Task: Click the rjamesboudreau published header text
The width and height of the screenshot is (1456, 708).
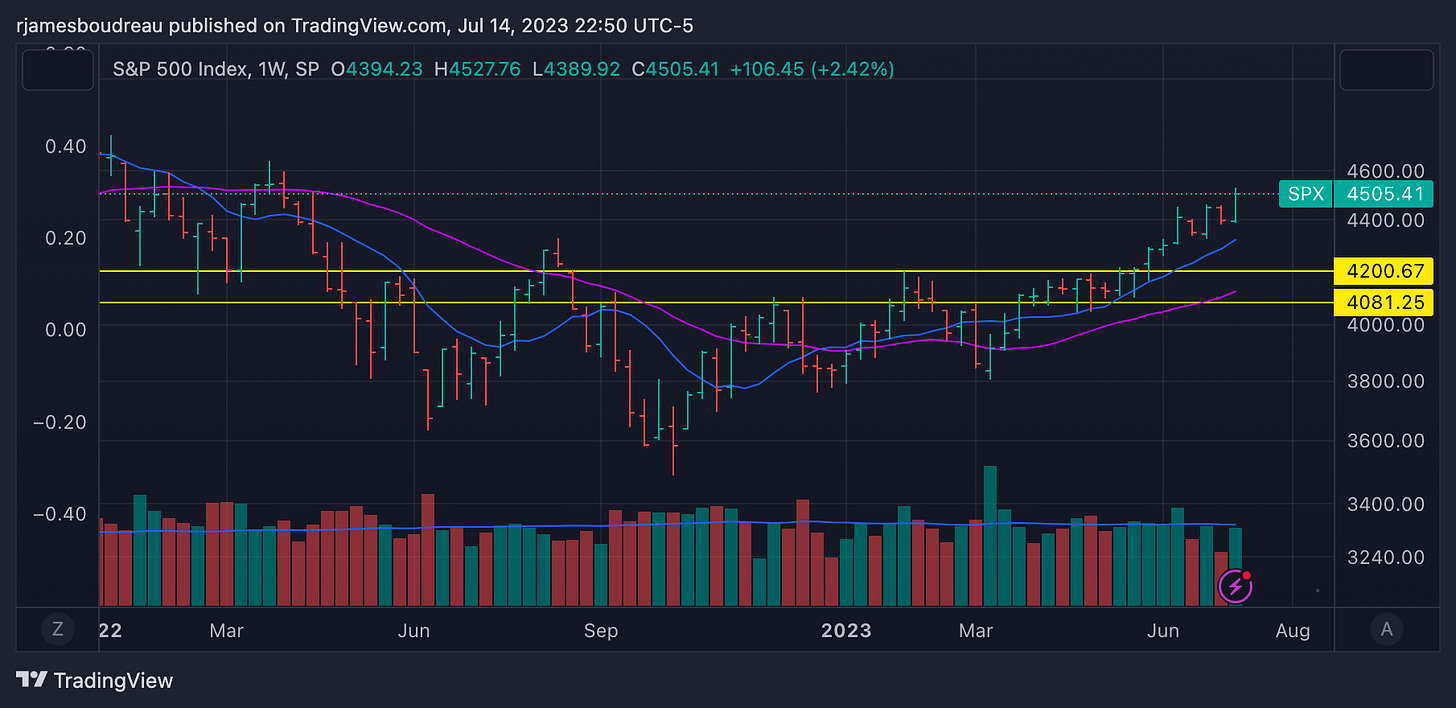Action: point(355,24)
